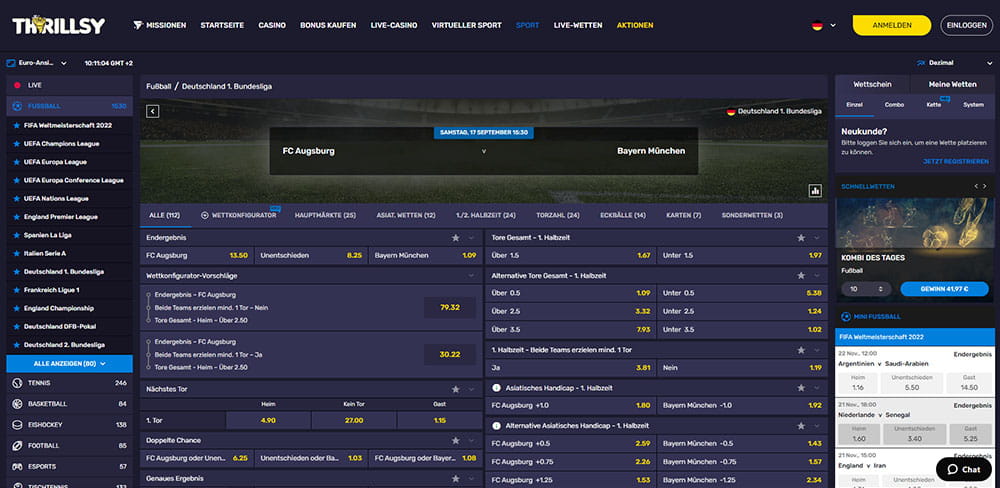Expand Alle Anzeigen (80) leagues list
Screen dimensions: 1000x488
point(70,364)
